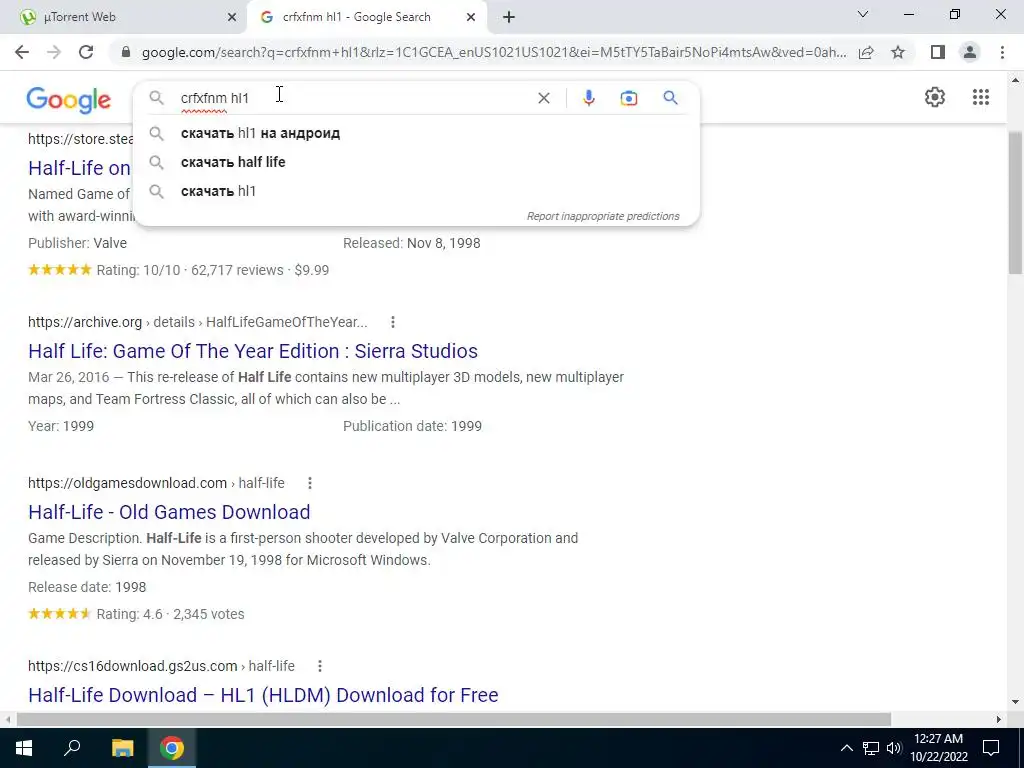The image size is (1024, 768).
Task: Click Report inappropriate predictions
Action: (603, 216)
